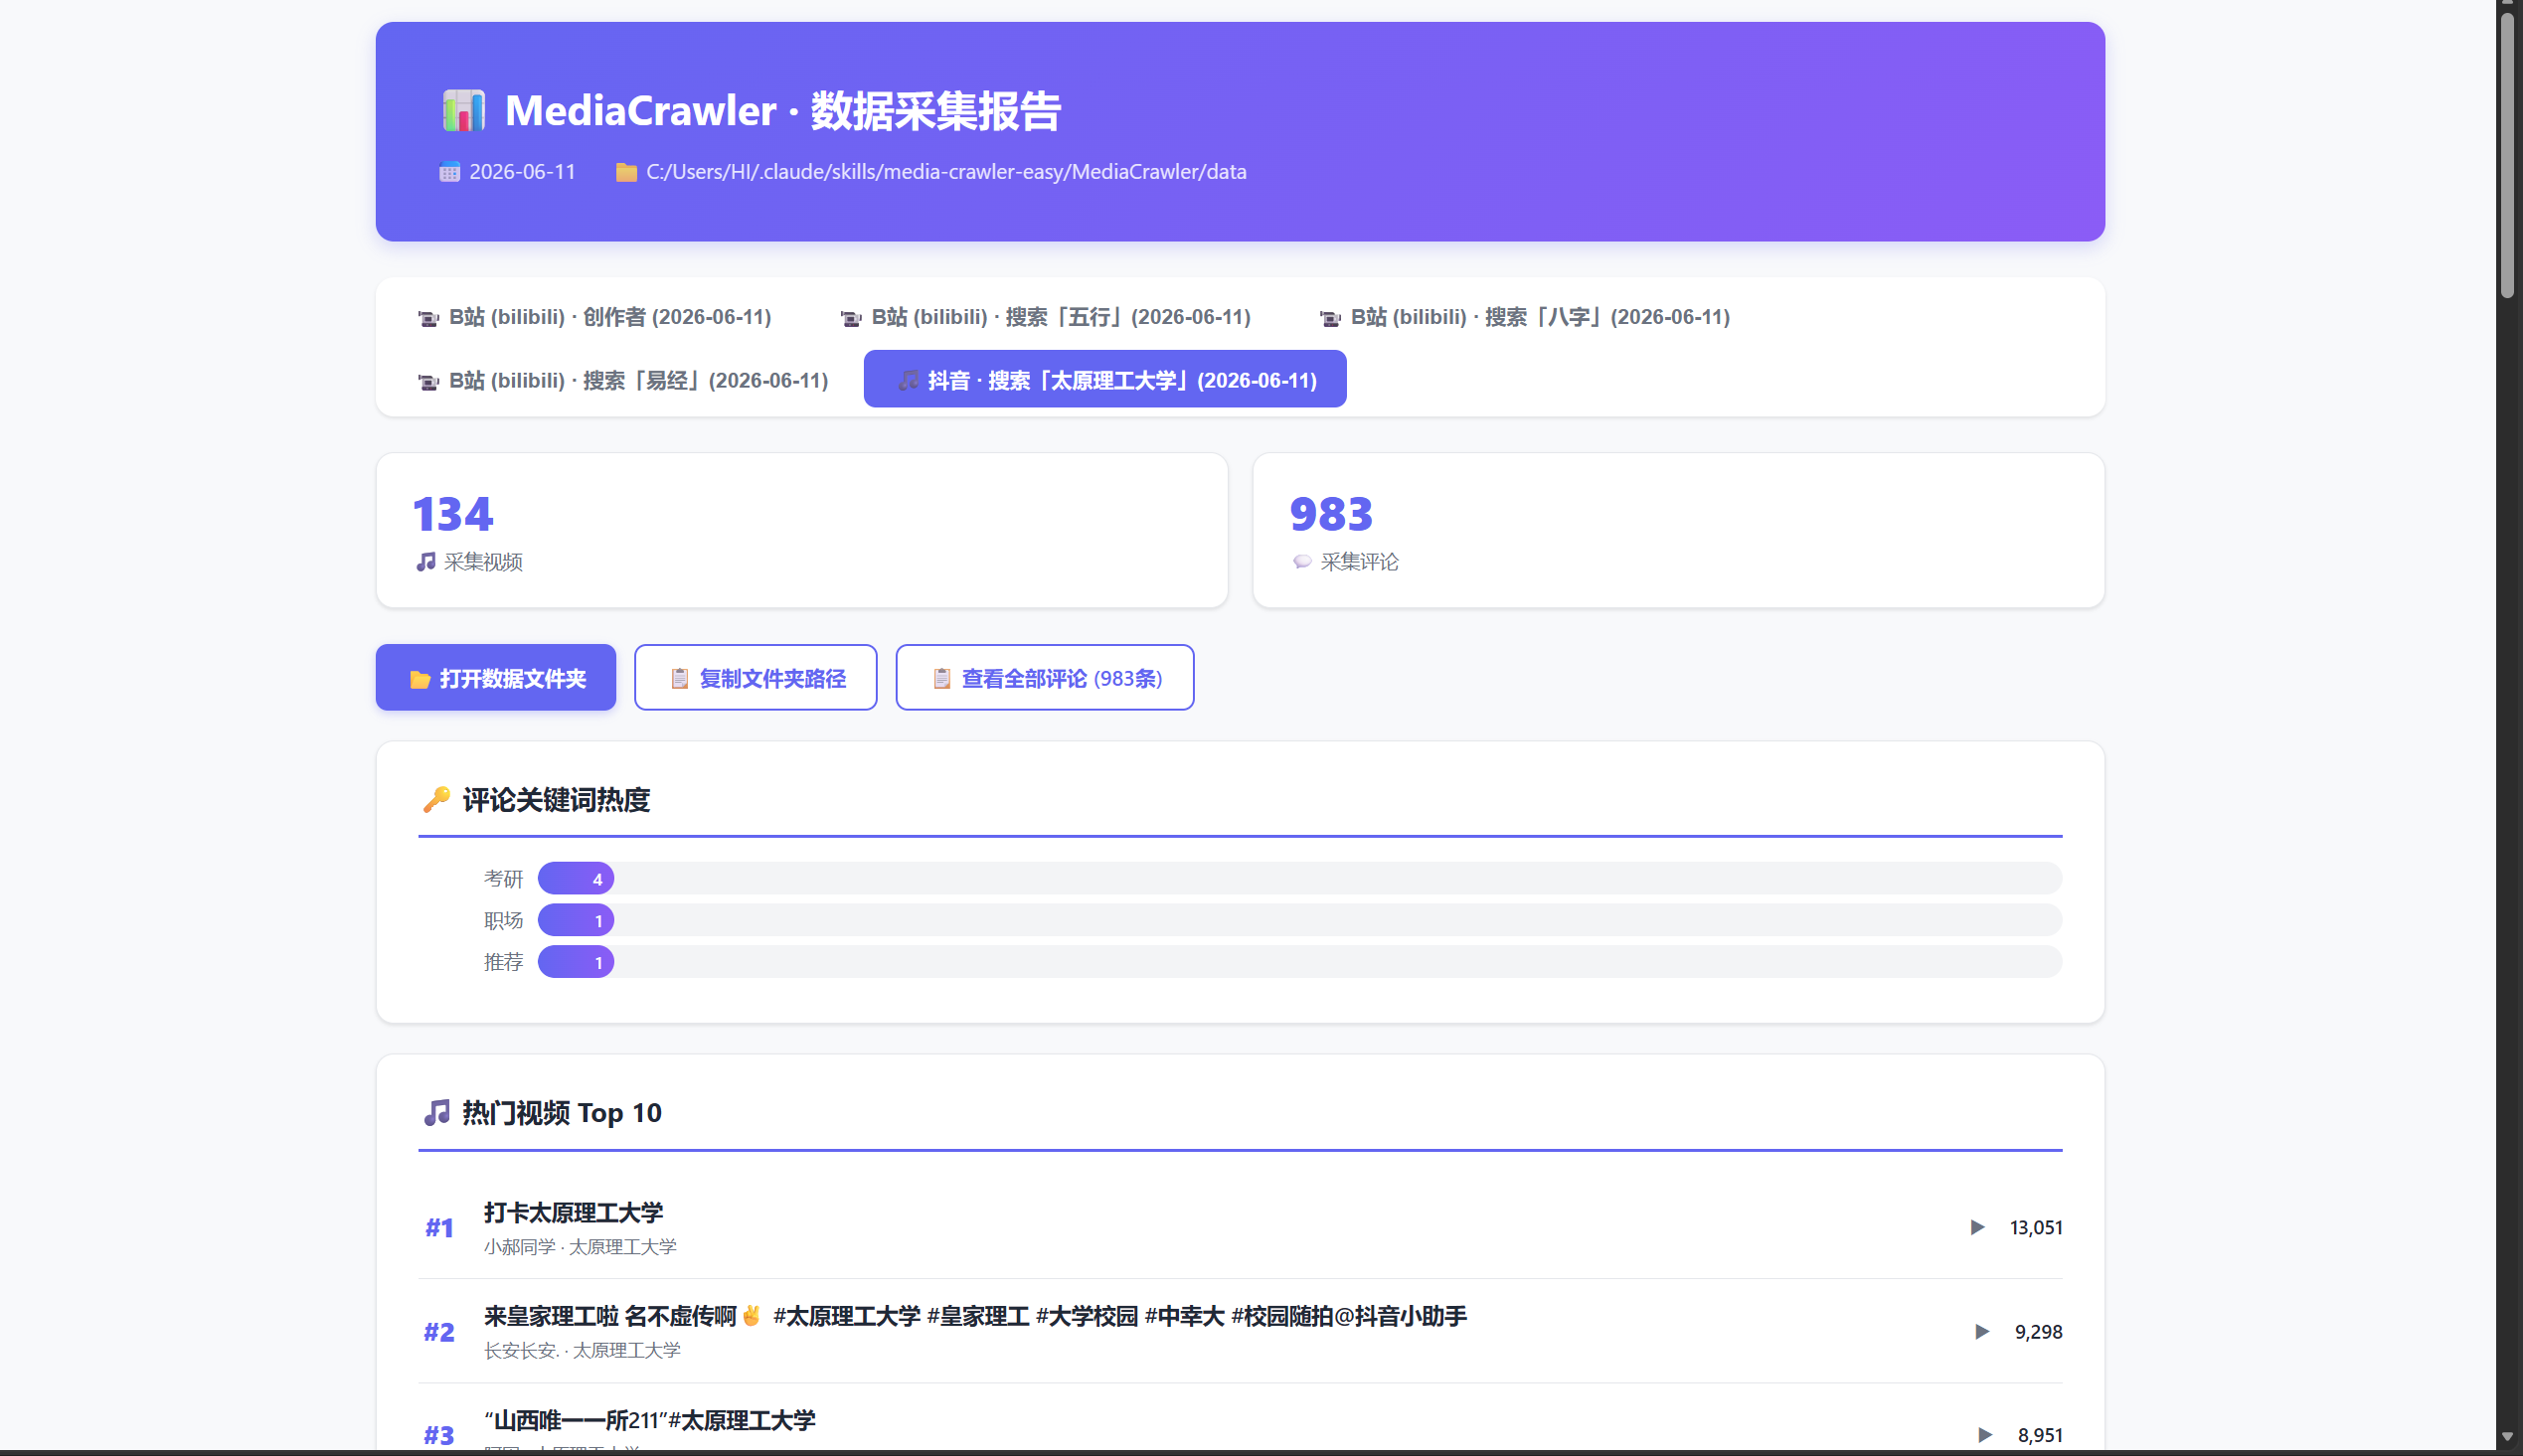Click the key icon beside 评论关键词热度
The image size is (2523, 1456).
click(x=436, y=800)
